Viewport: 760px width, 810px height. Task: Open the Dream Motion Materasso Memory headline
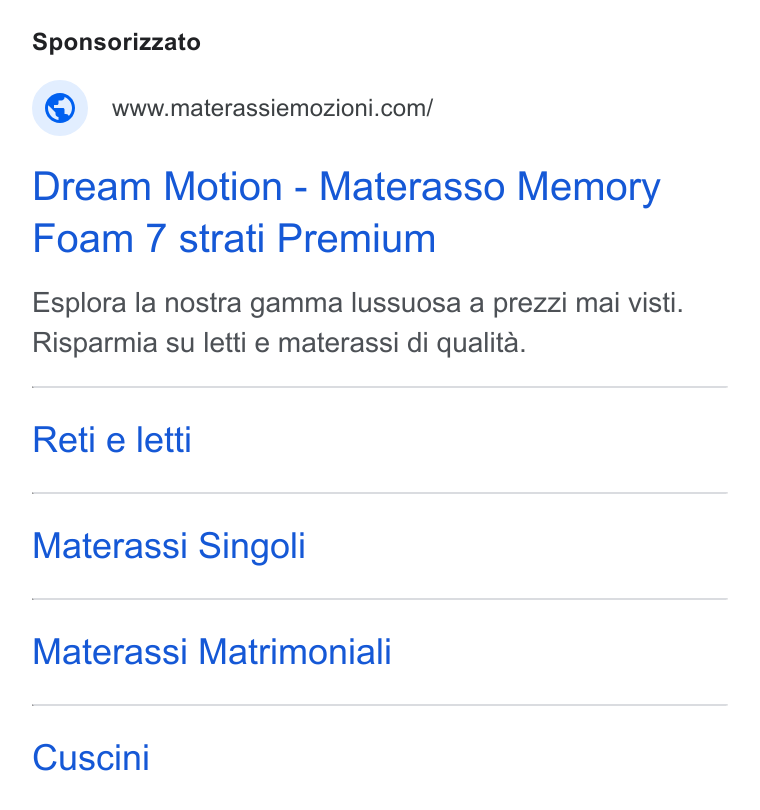click(x=346, y=212)
